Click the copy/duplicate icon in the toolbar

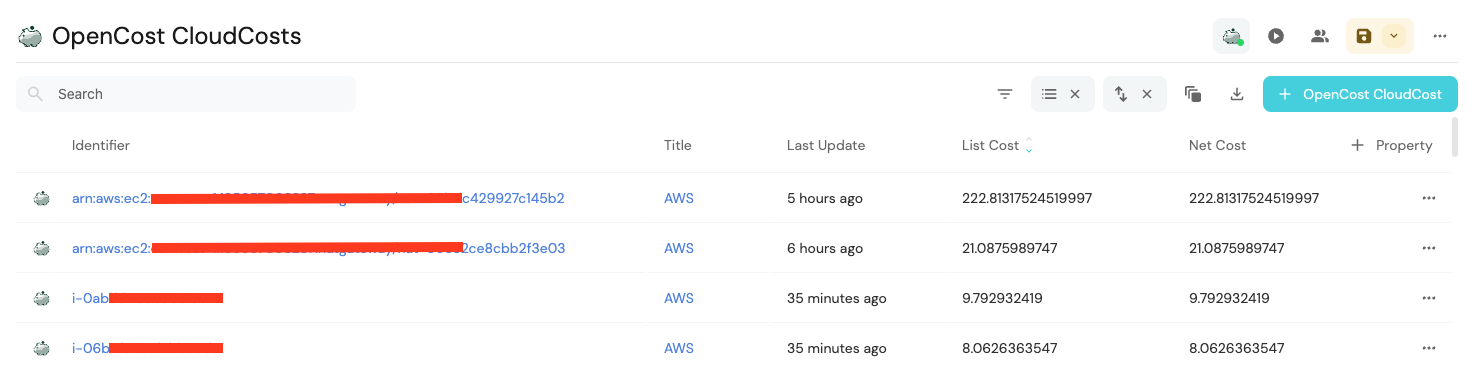tap(1192, 94)
